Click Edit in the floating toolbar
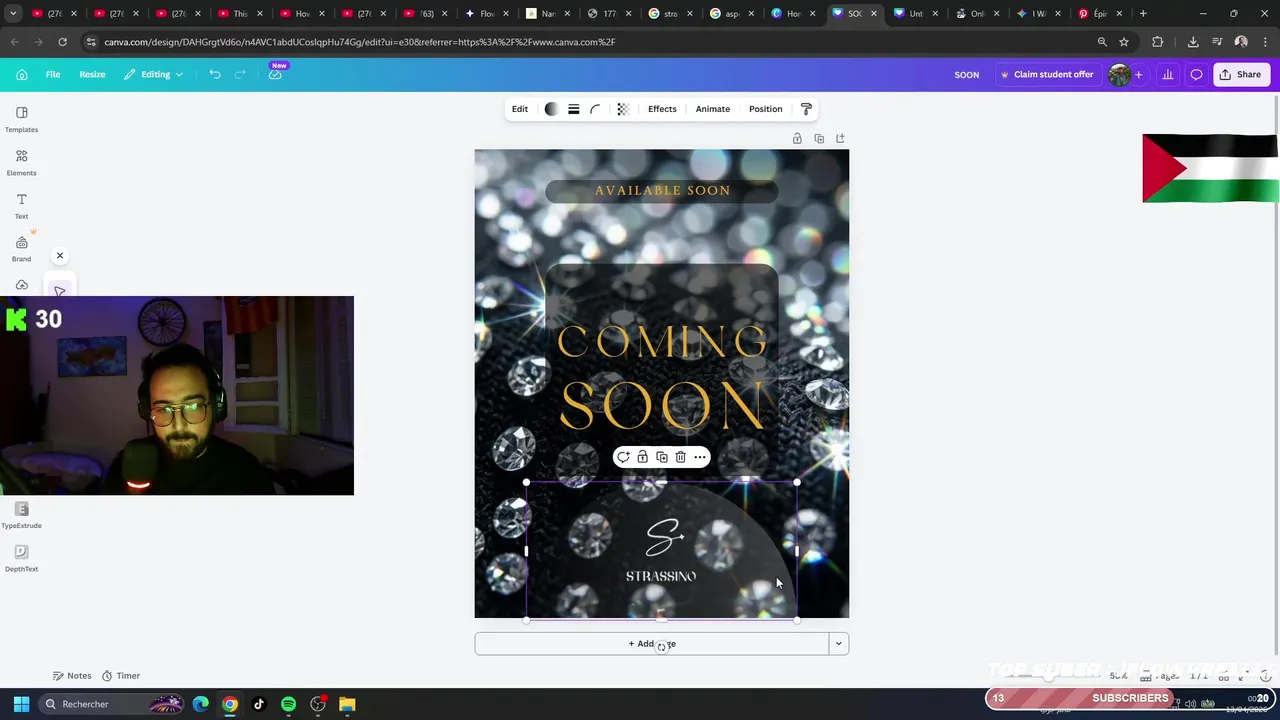1280x720 pixels. point(520,109)
